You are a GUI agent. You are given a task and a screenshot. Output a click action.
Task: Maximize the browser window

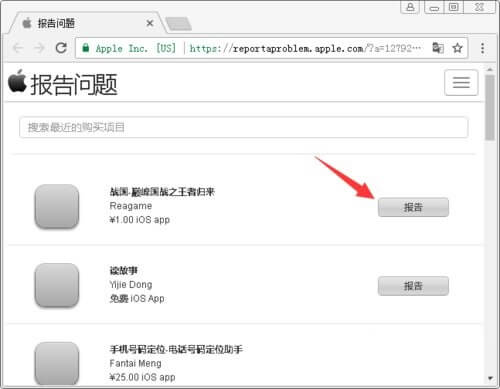453,7
